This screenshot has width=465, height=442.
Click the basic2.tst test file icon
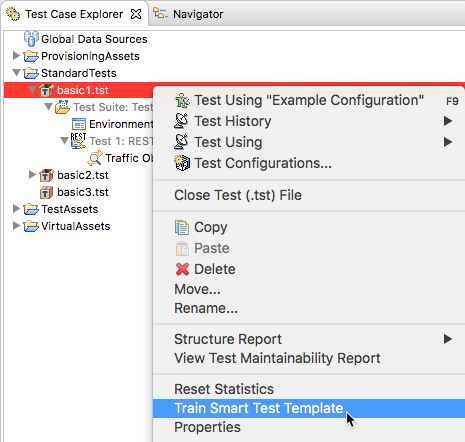pyautogui.click(x=46, y=175)
